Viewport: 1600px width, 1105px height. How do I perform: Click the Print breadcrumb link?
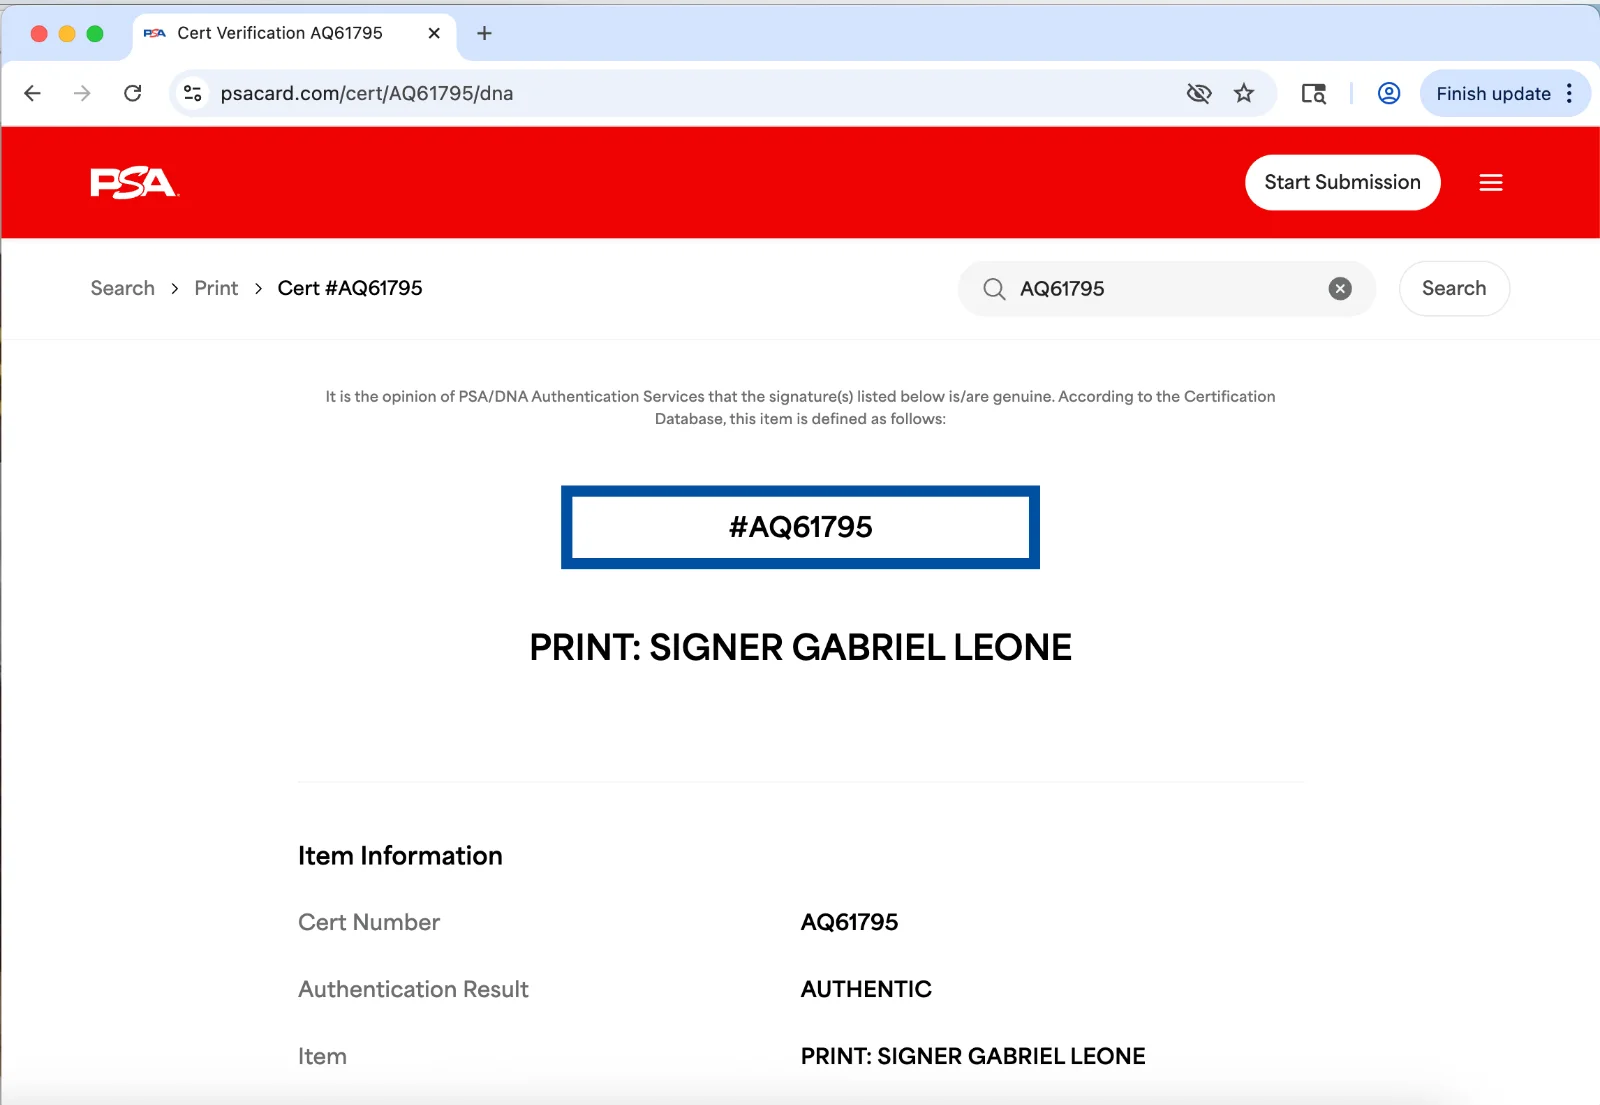coord(216,288)
